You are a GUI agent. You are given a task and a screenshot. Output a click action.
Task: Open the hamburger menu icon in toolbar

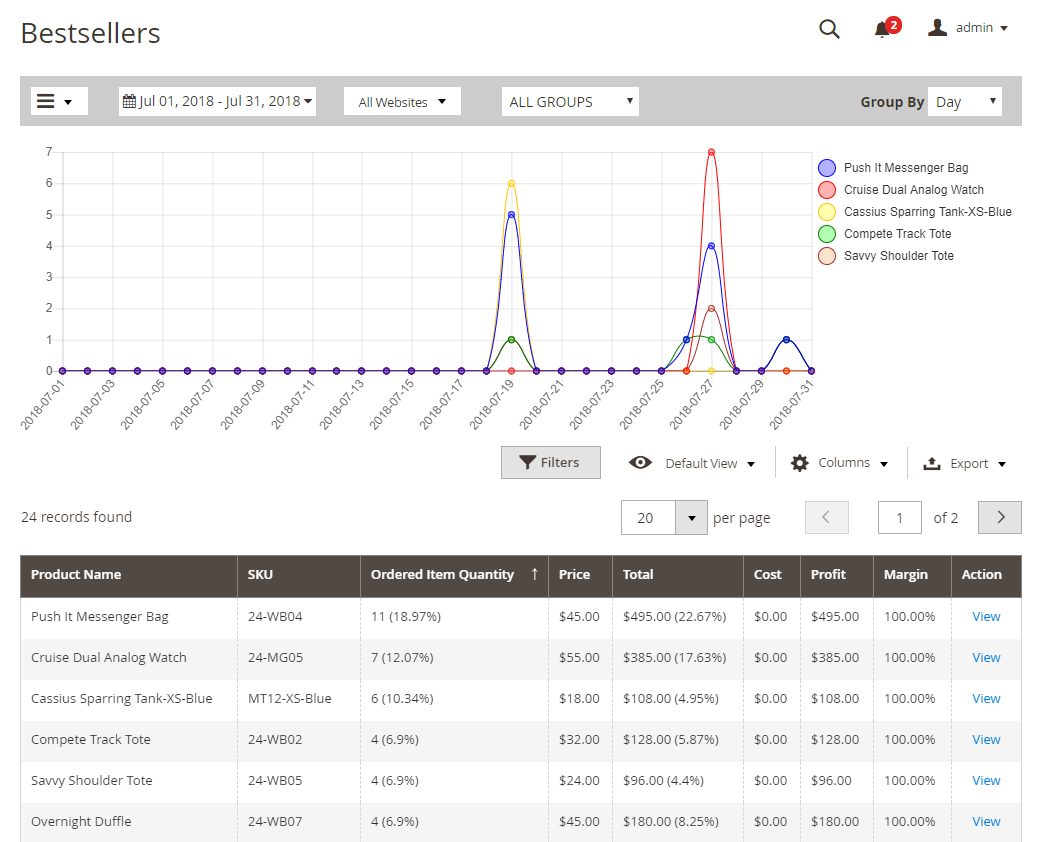coord(46,101)
